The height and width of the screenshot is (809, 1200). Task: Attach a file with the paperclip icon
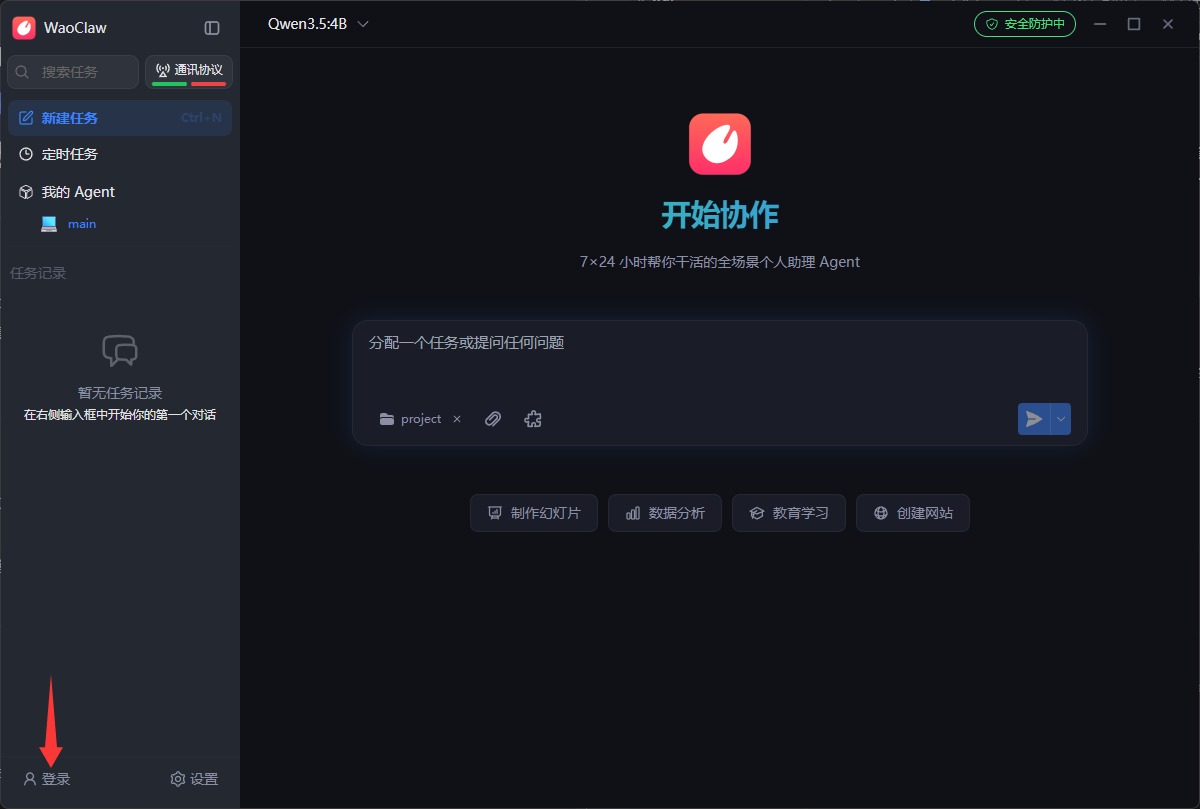point(493,419)
